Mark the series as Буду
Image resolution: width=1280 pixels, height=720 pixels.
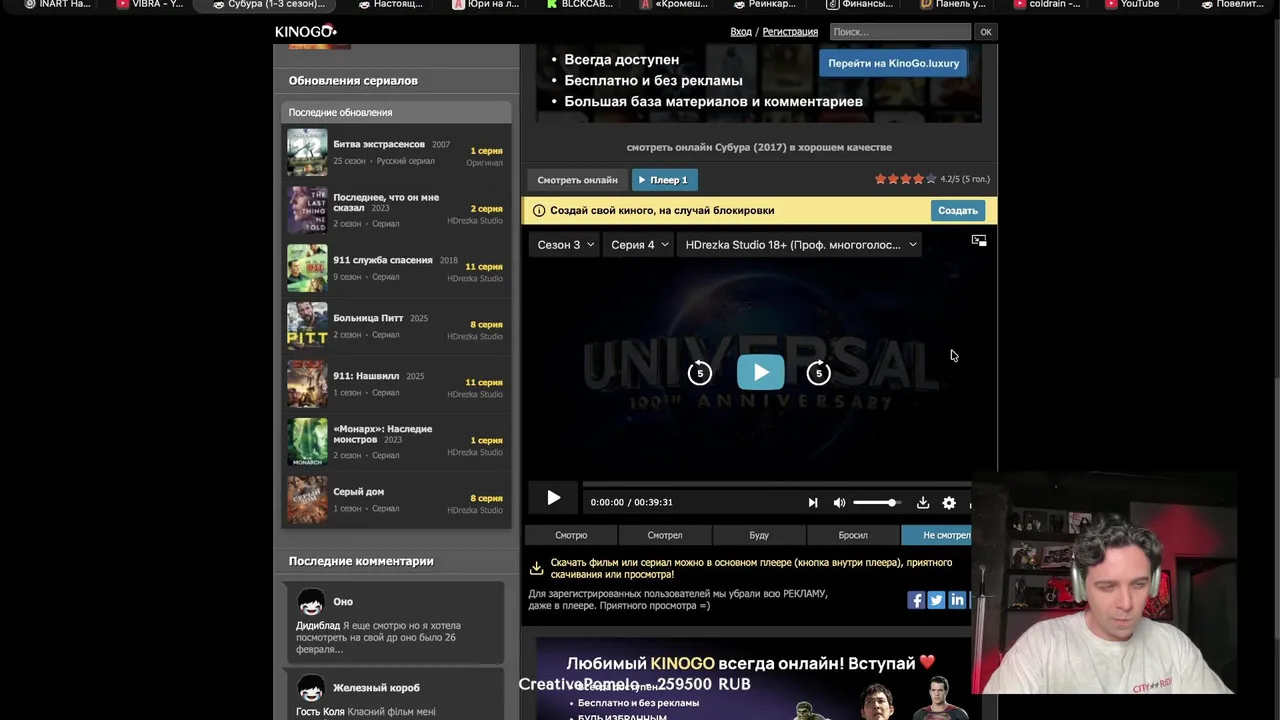759,535
